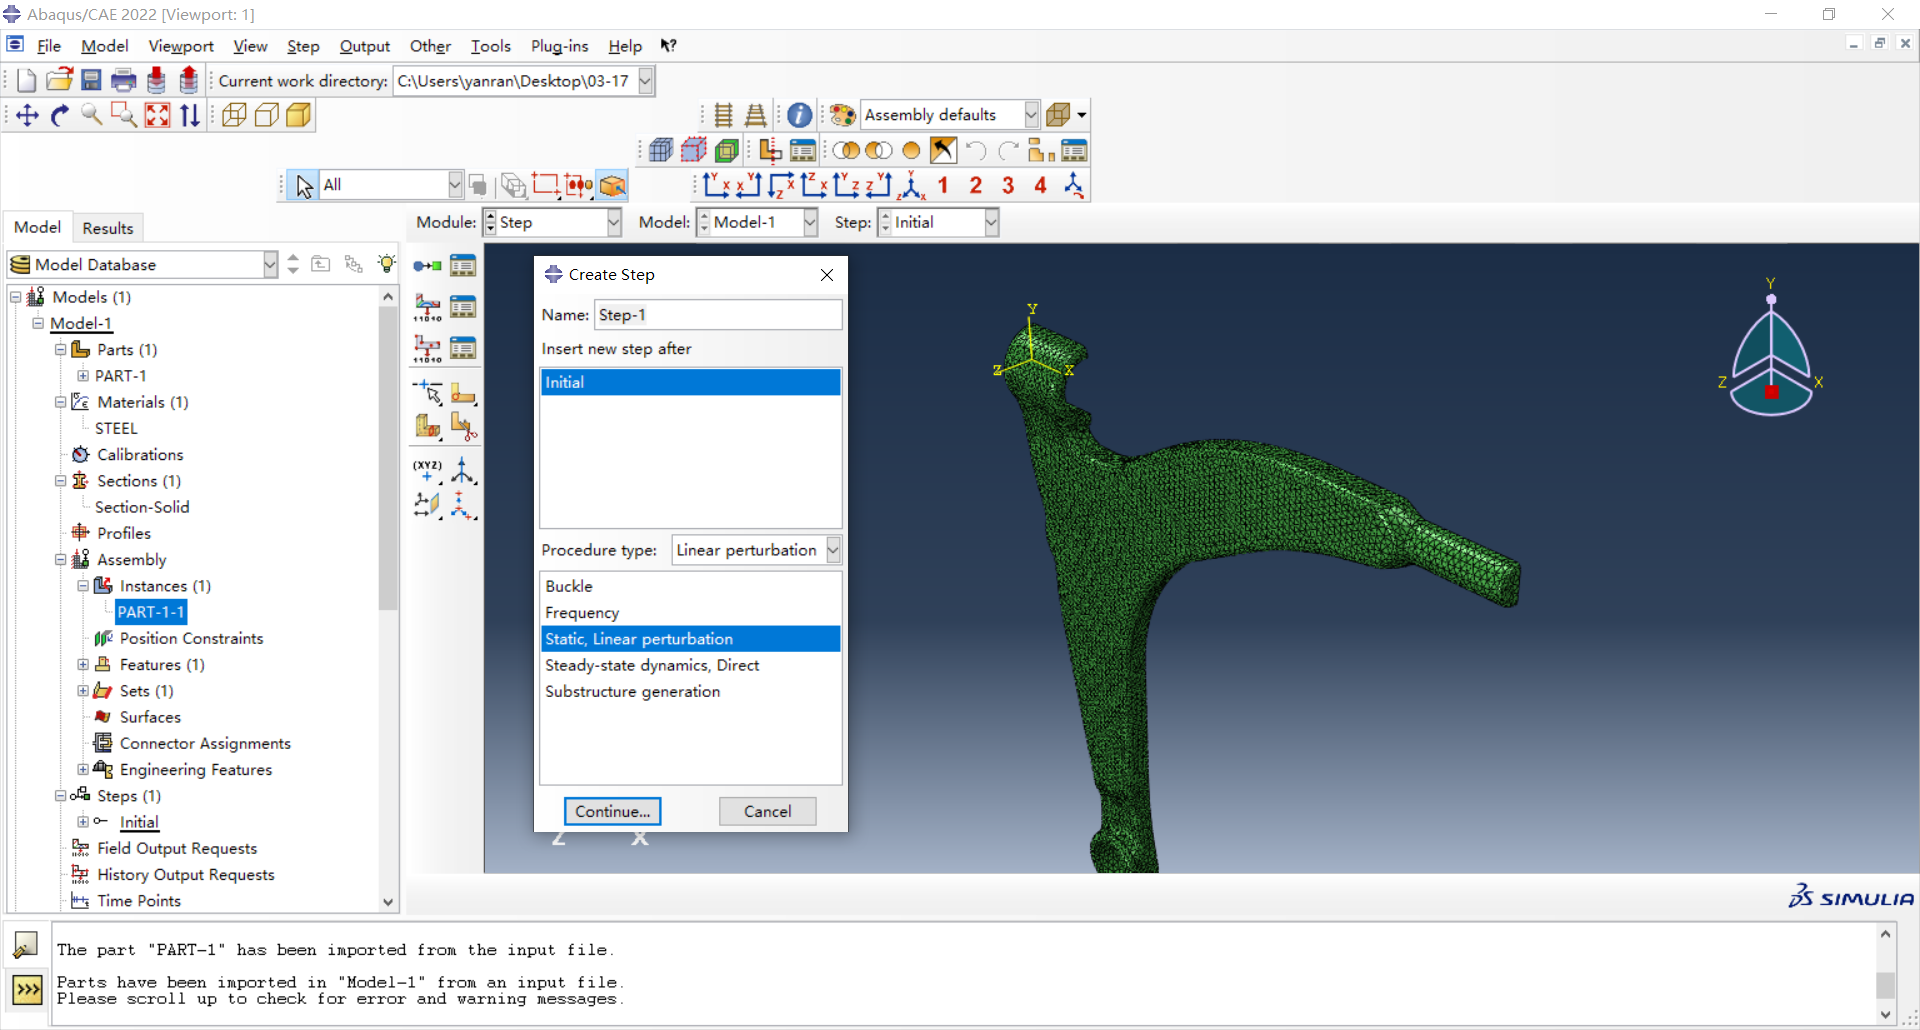Open the Viewport menu
The width and height of the screenshot is (1920, 1030).
(181, 46)
